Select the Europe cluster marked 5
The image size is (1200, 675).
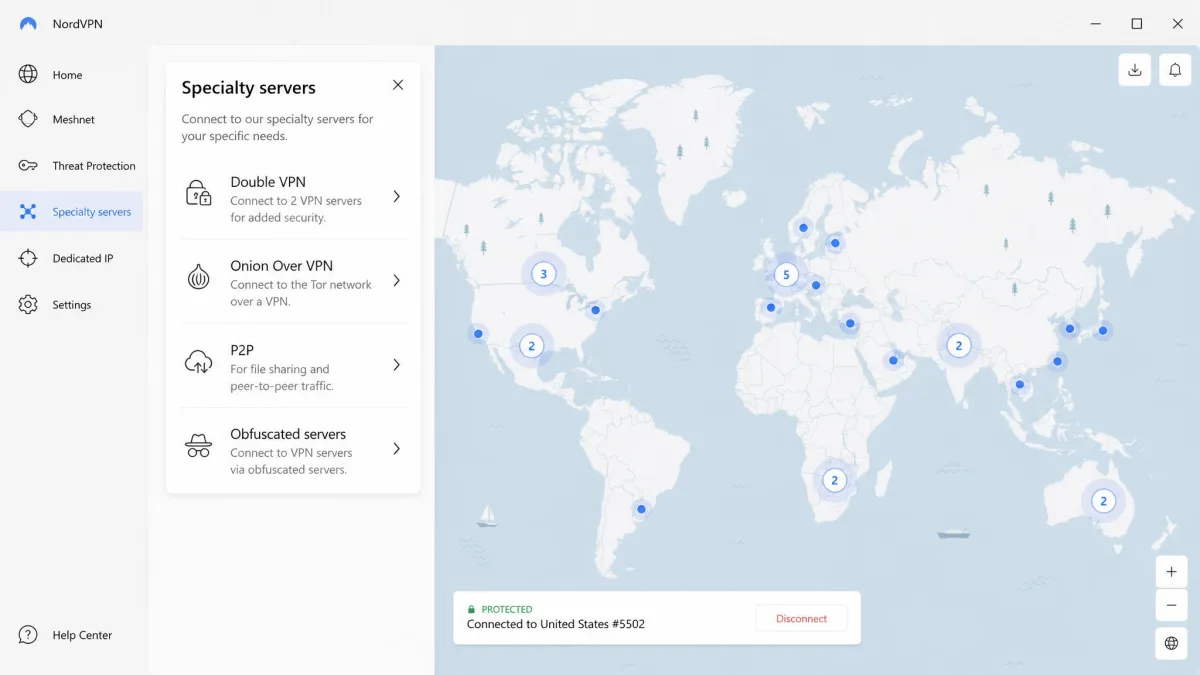(786, 274)
